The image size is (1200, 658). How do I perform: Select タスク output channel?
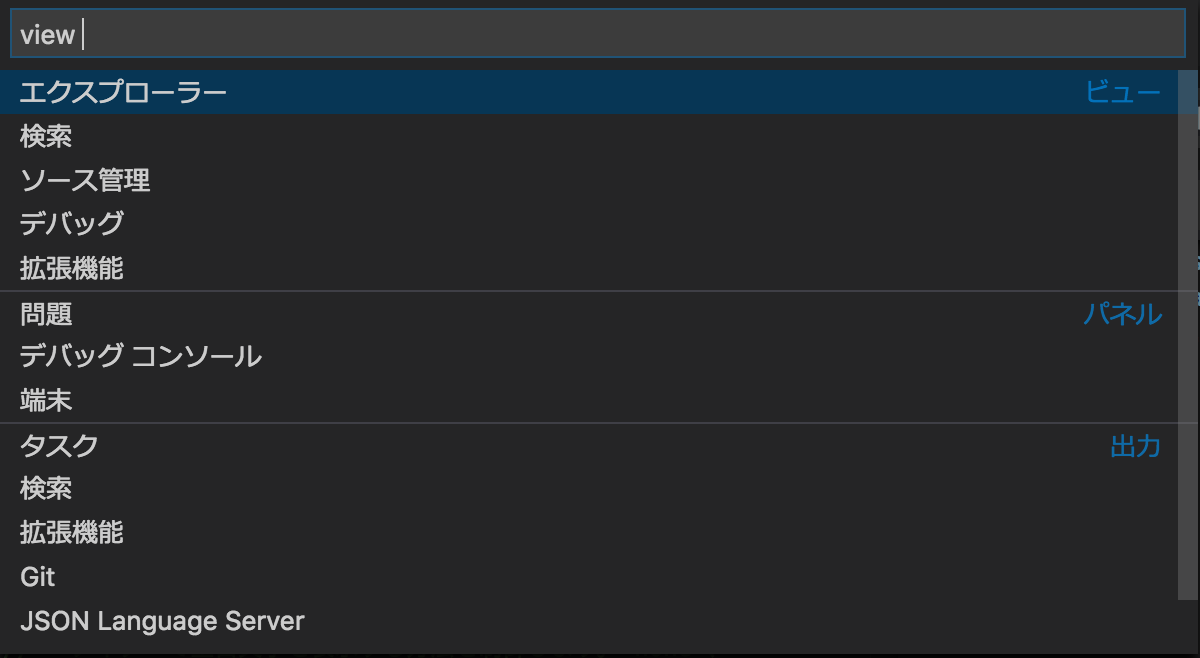point(59,445)
